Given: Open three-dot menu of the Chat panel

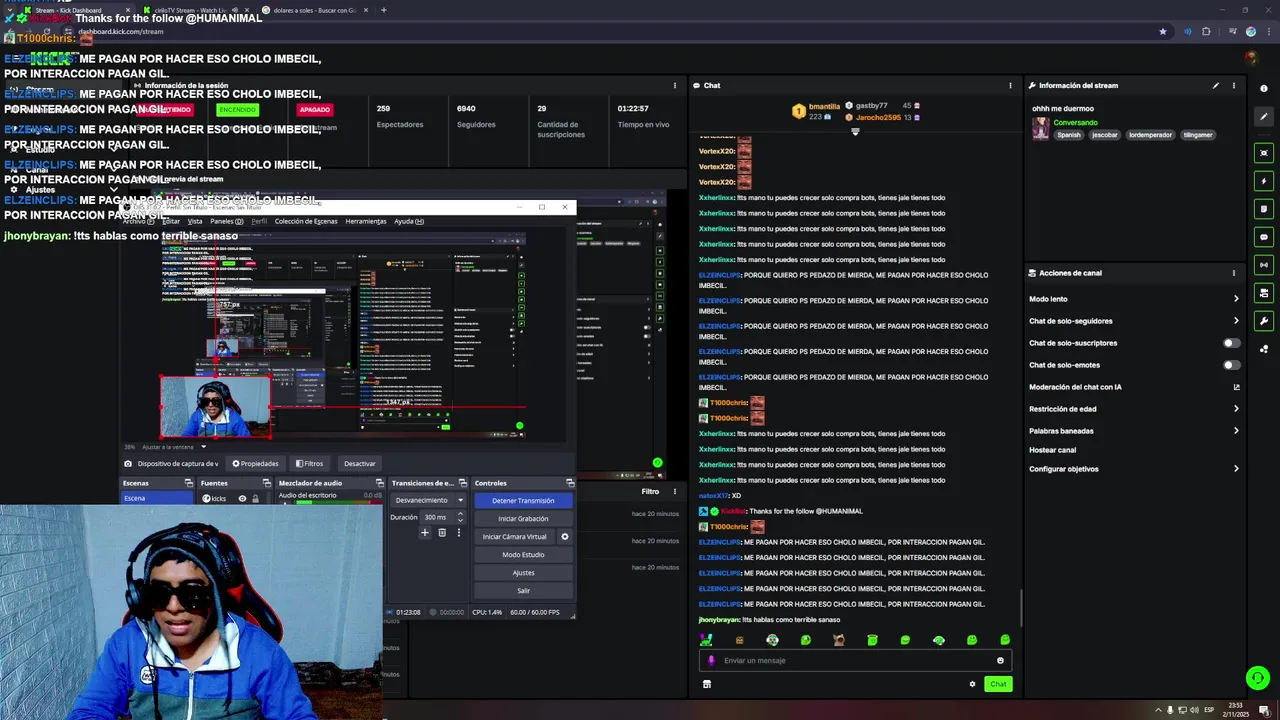Looking at the screenshot, I should [x=1010, y=86].
